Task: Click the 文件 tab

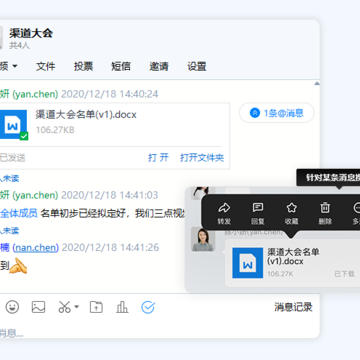Action: pyautogui.click(x=46, y=66)
